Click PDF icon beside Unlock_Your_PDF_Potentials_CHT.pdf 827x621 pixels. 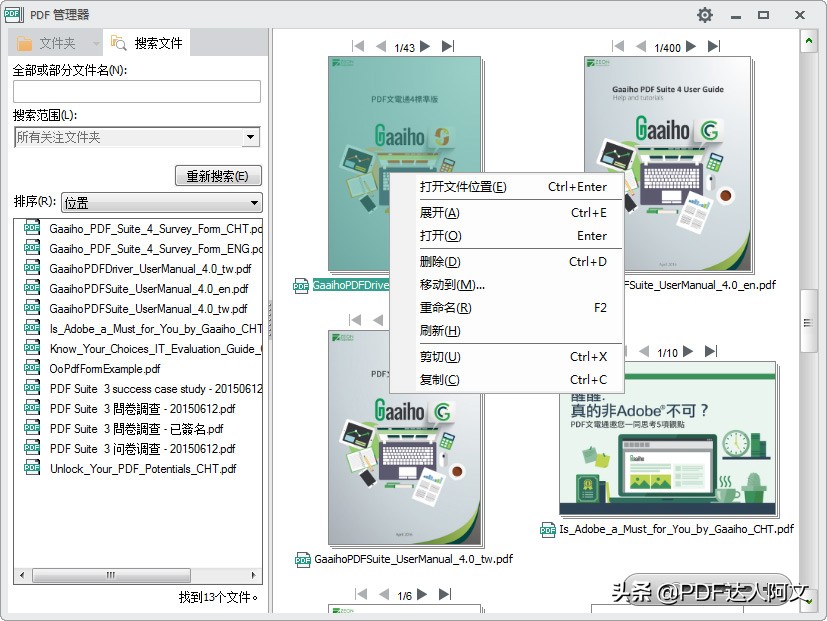pos(32,467)
